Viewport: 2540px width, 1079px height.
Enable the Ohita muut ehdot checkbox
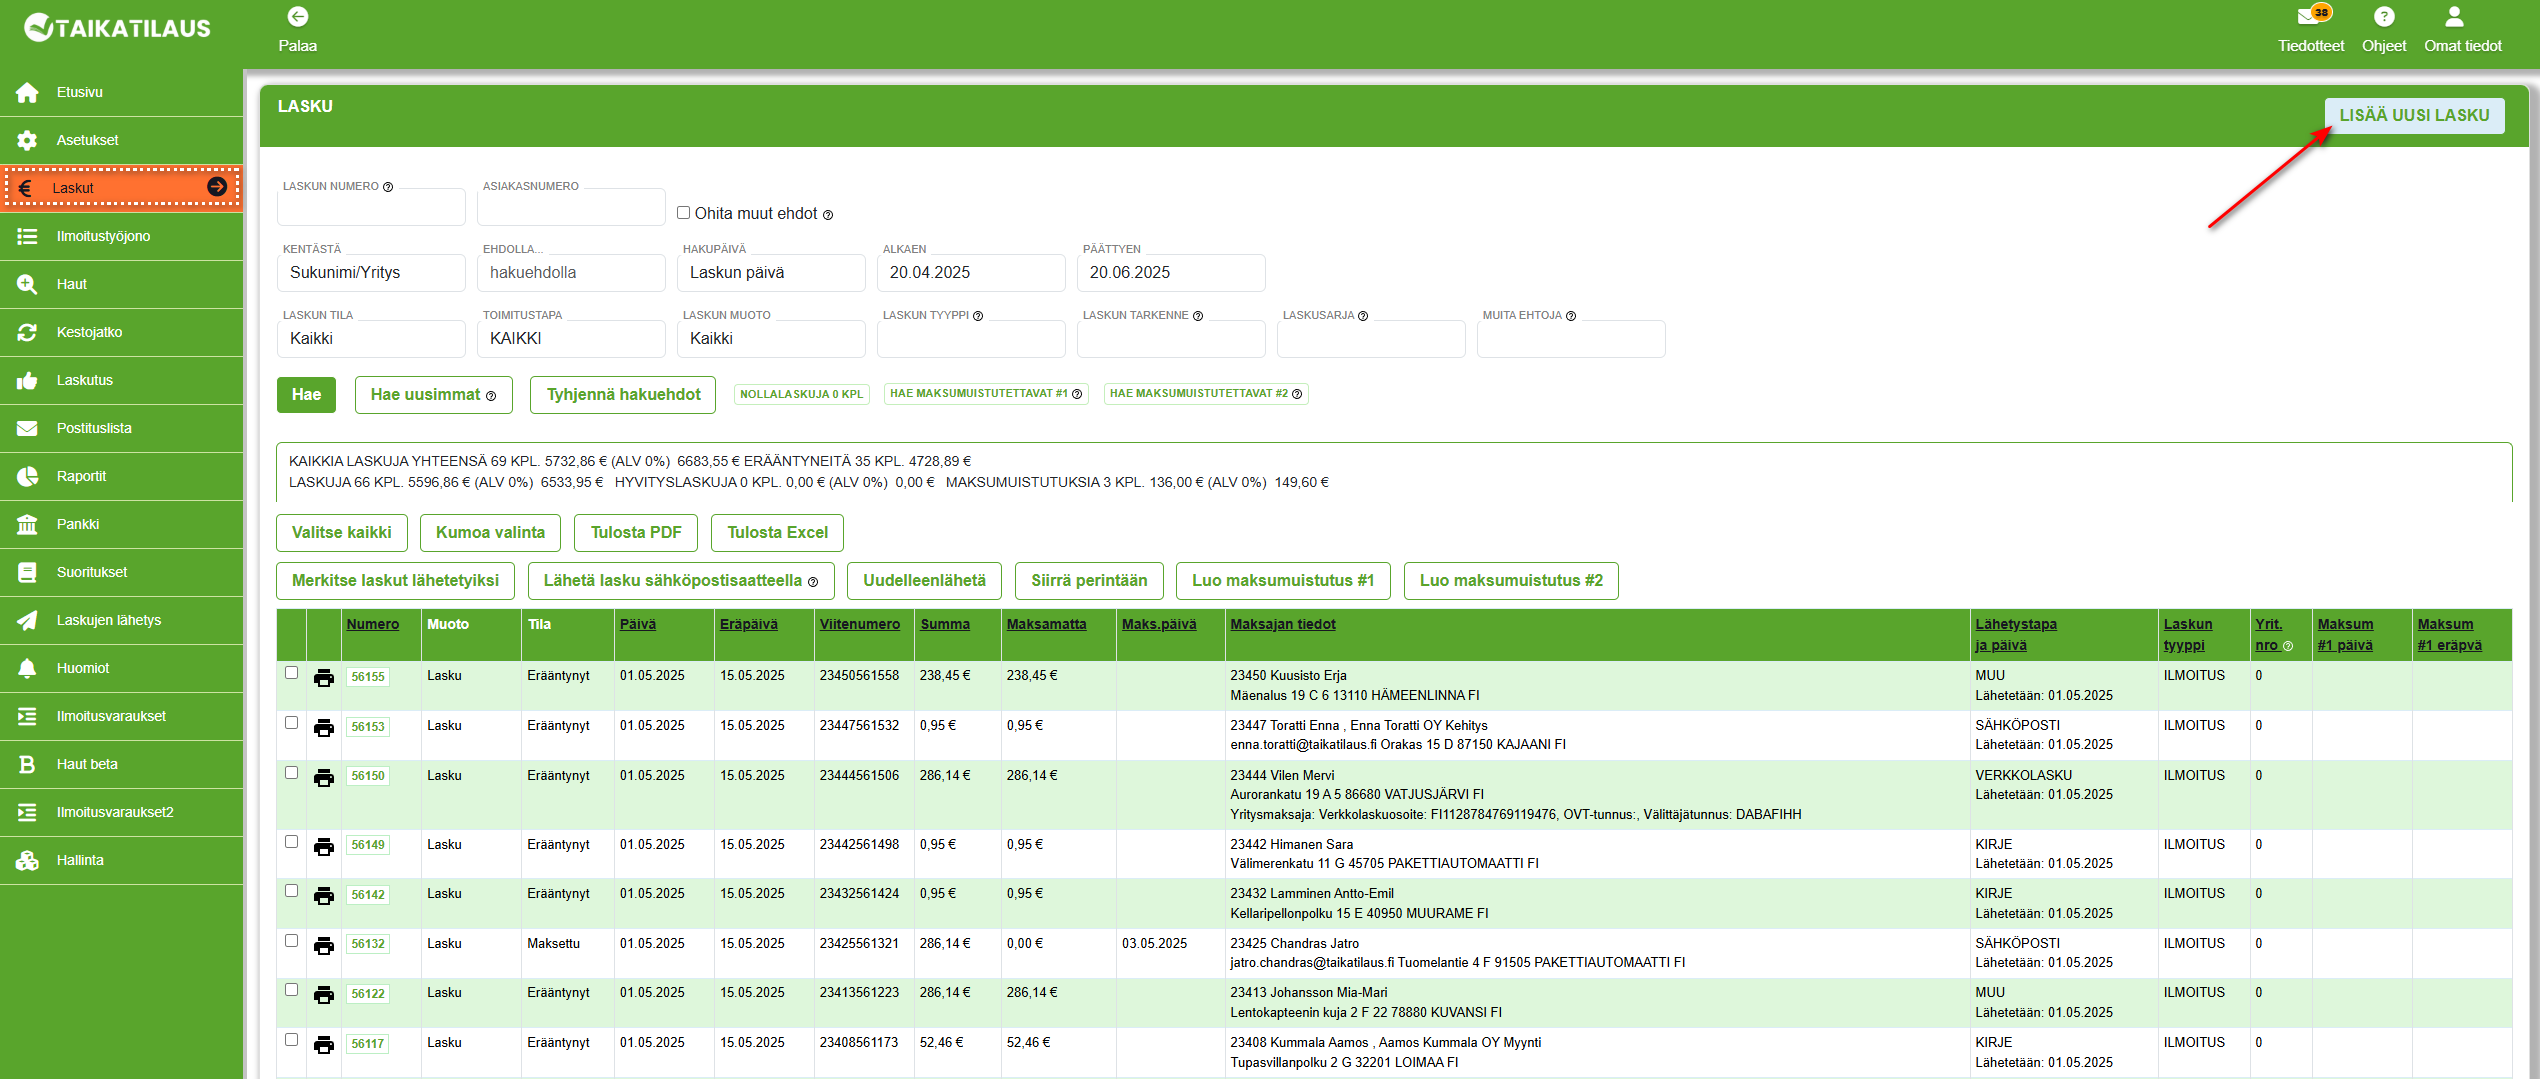tap(683, 212)
